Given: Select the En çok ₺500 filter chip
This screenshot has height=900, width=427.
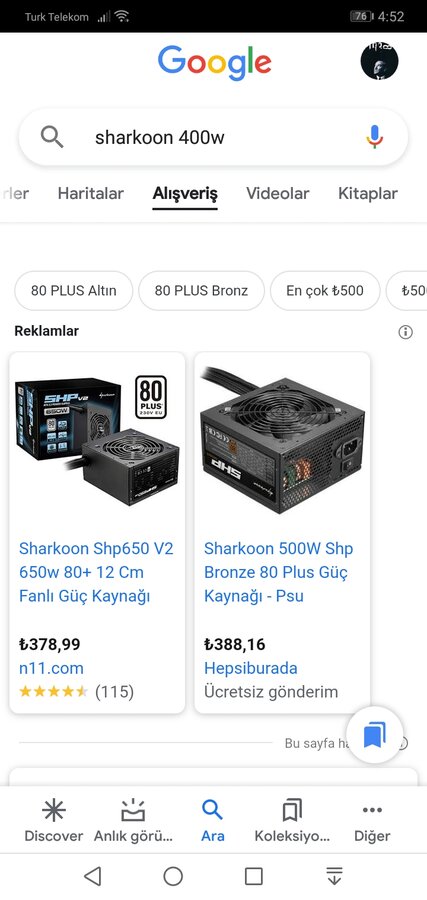Looking at the screenshot, I should point(325,290).
